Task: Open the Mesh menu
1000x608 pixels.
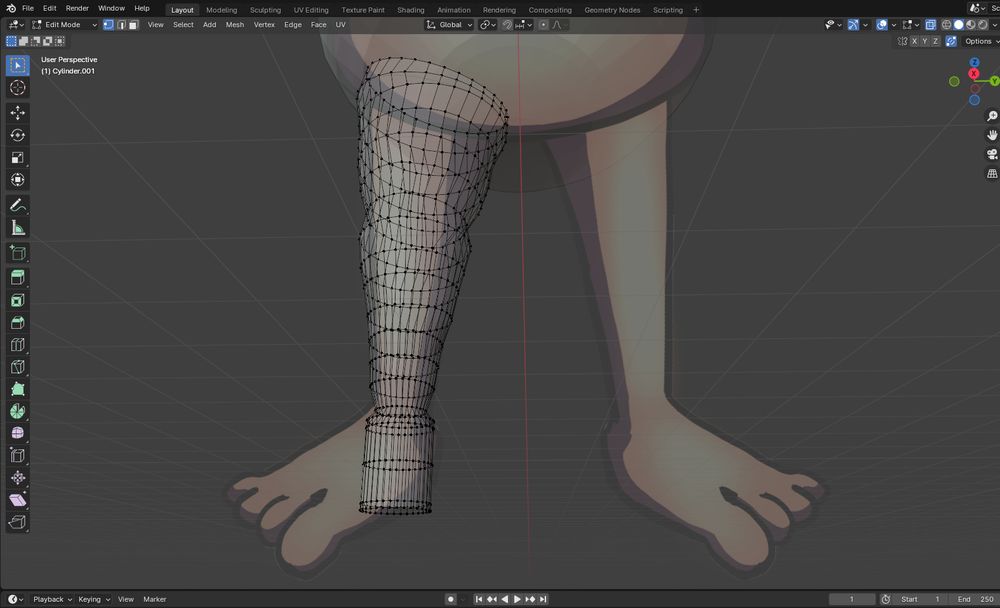Action: tap(235, 25)
